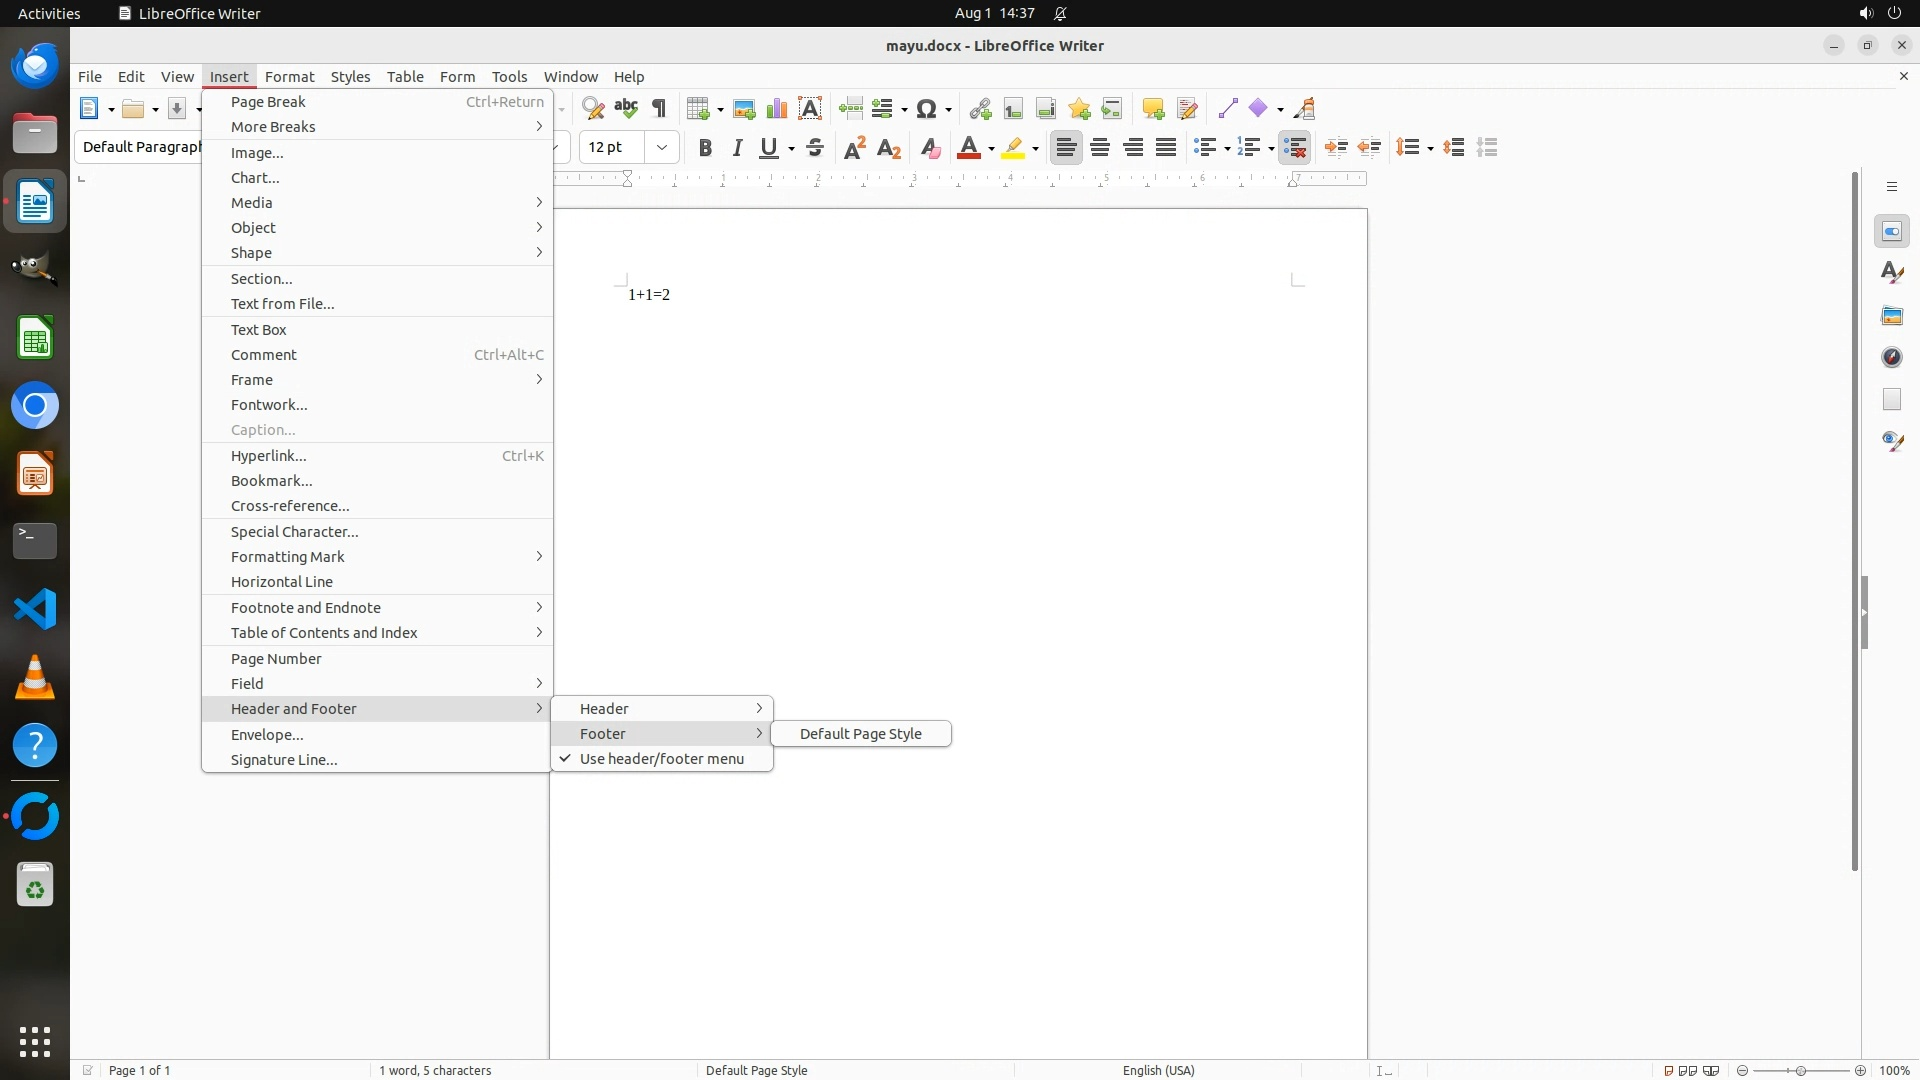Screen dimensions: 1920x1080
Task: Click the Insert Special Character omega icon
Action: [x=926, y=109]
